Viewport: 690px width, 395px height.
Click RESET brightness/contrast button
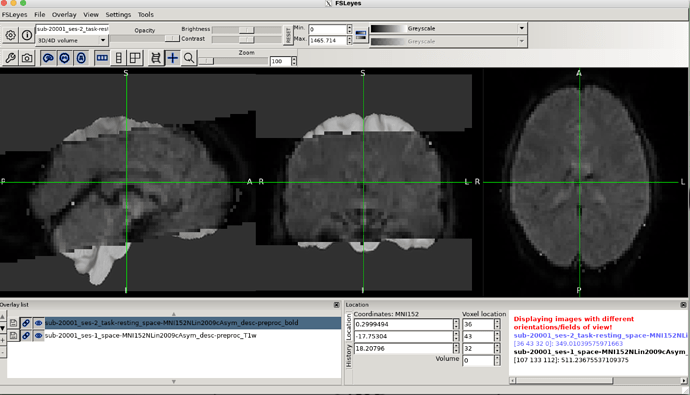[288, 35]
